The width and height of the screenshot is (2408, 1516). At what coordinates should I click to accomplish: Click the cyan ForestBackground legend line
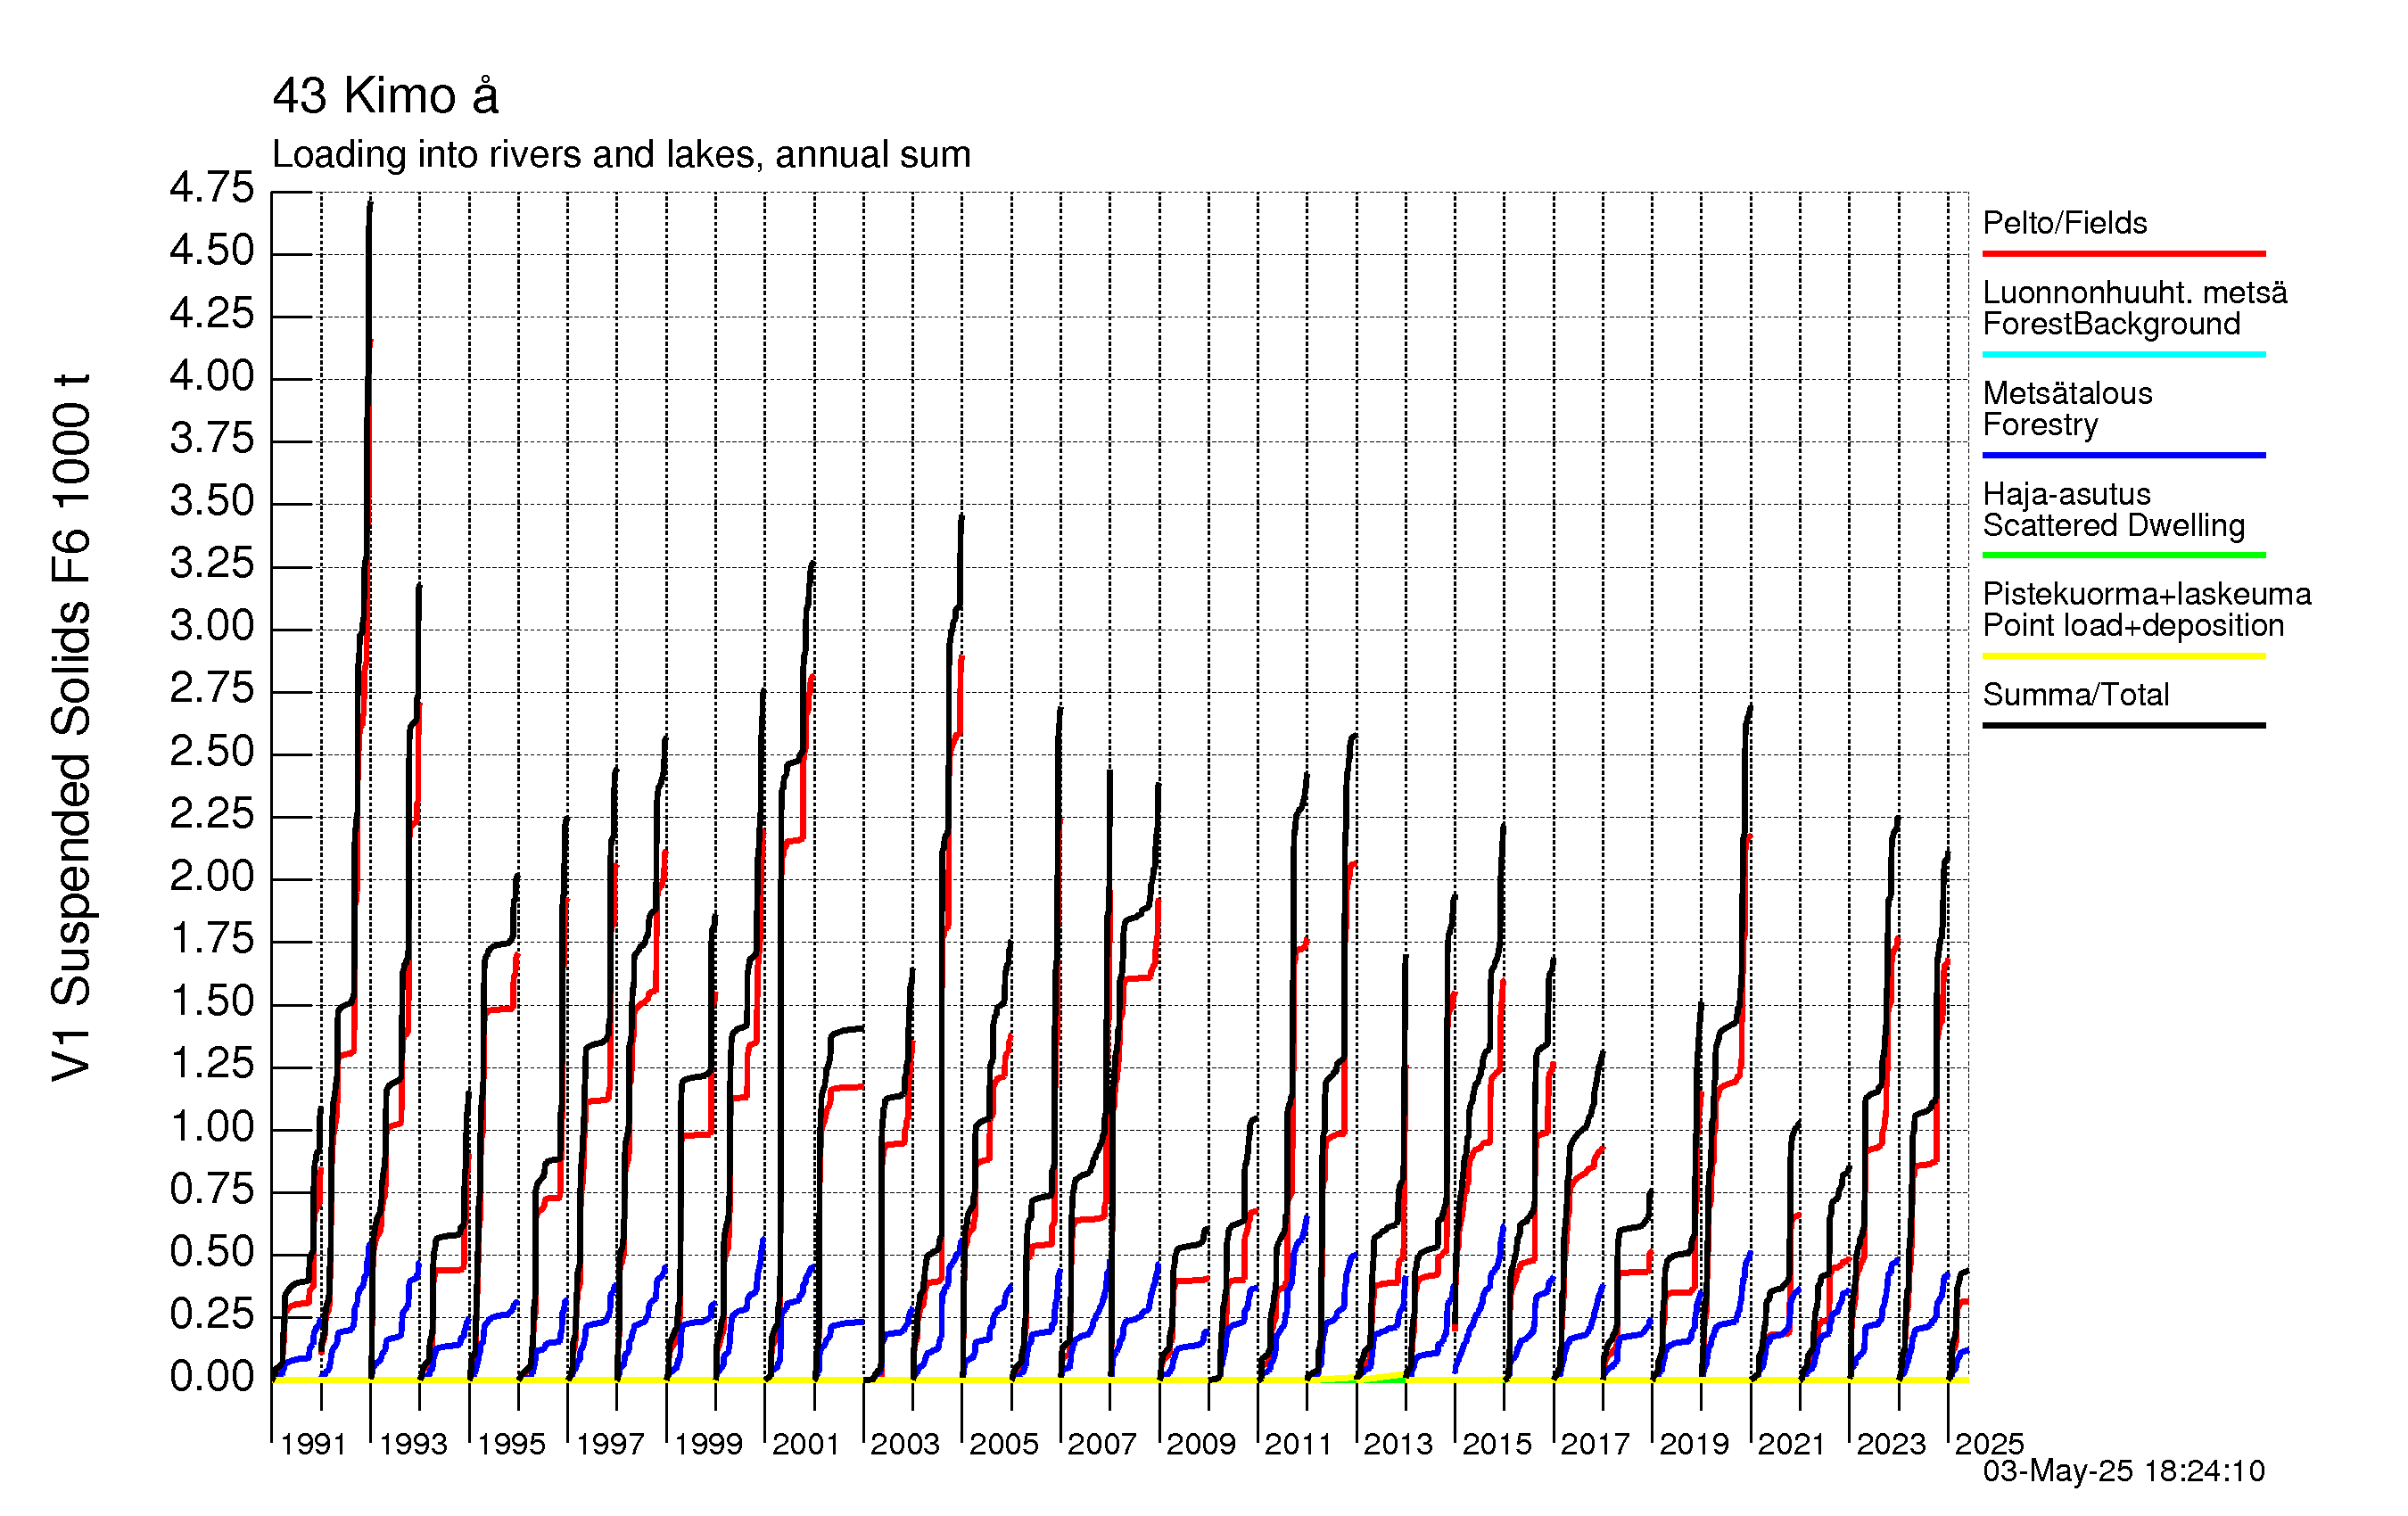(2124, 354)
